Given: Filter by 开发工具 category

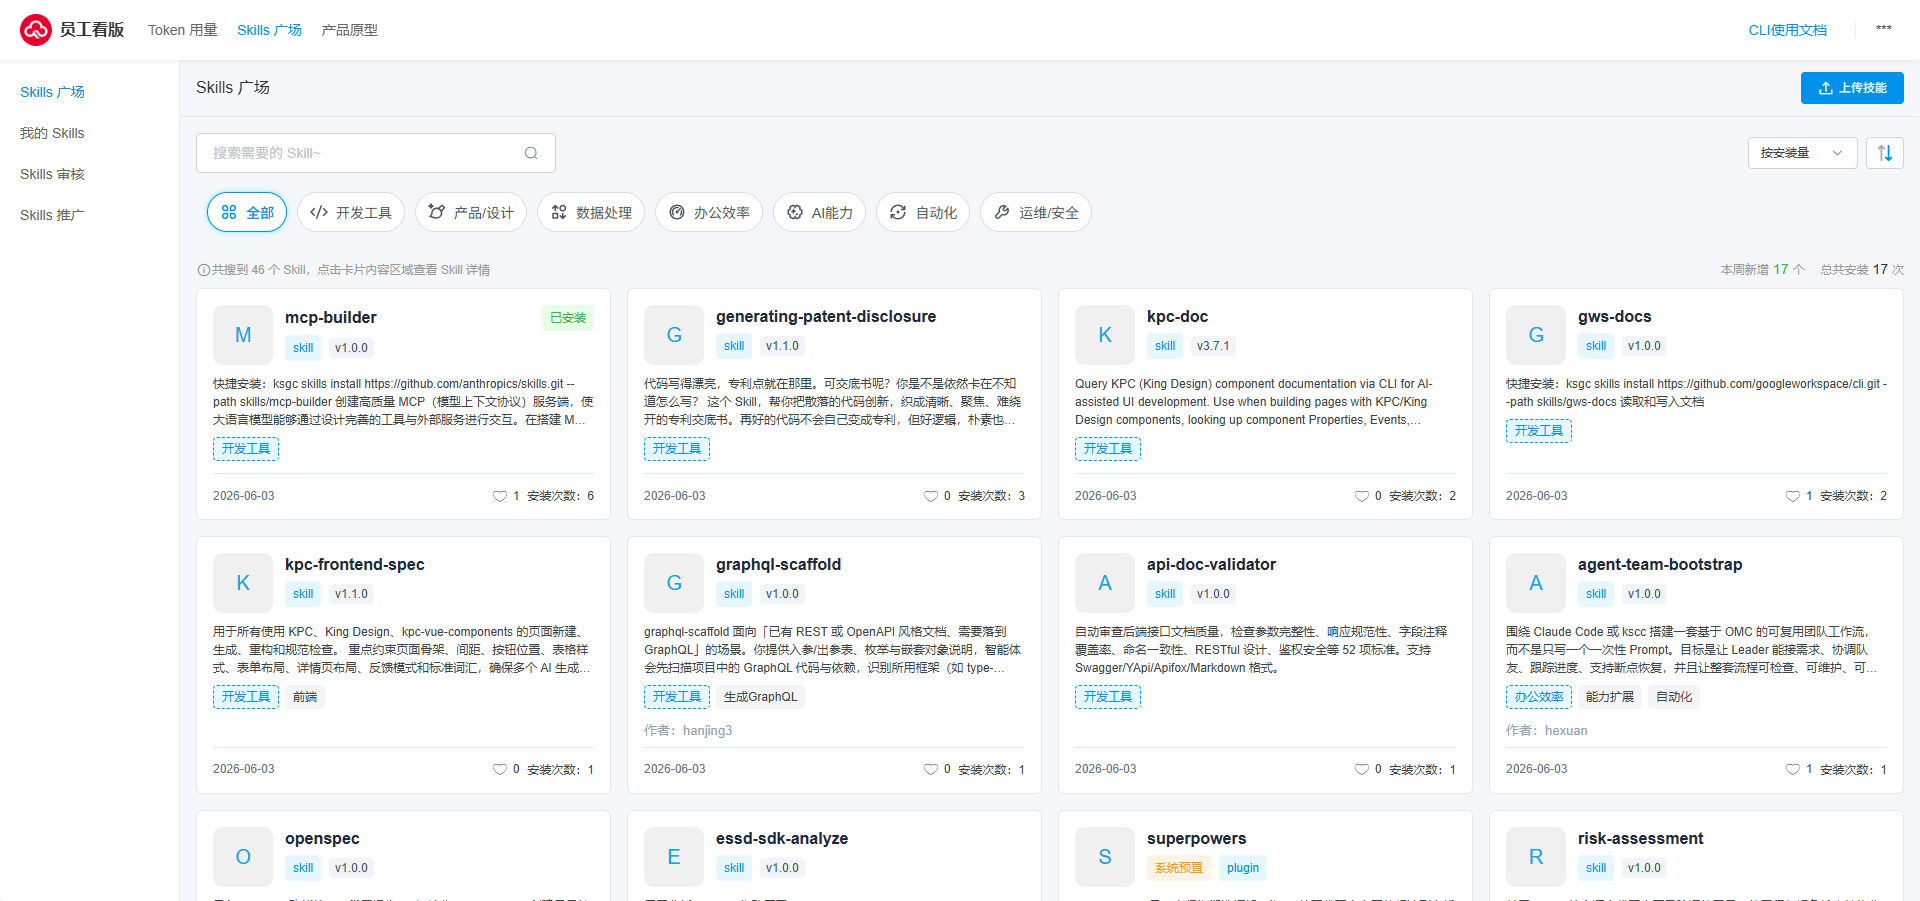Looking at the screenshot, I should (351, 212).
